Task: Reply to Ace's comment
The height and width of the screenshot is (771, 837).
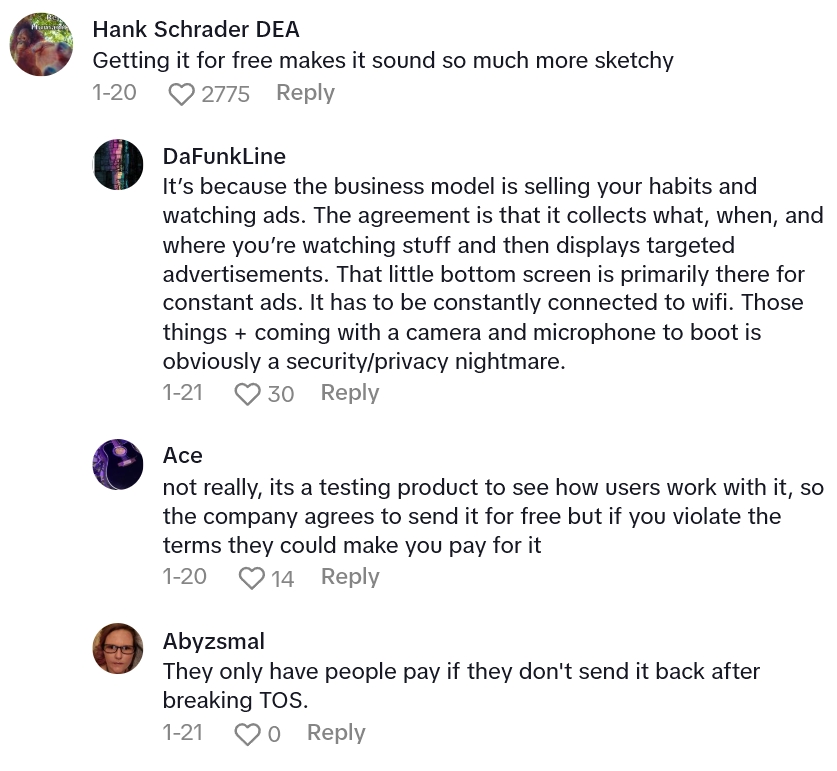Action: pos(350,577)
